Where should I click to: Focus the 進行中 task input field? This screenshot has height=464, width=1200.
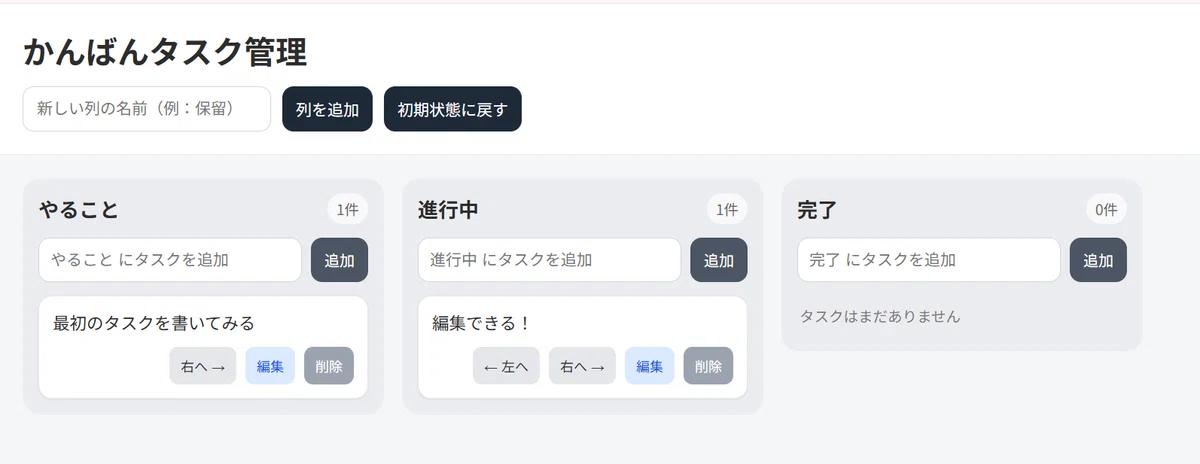[x=549, y=260]
